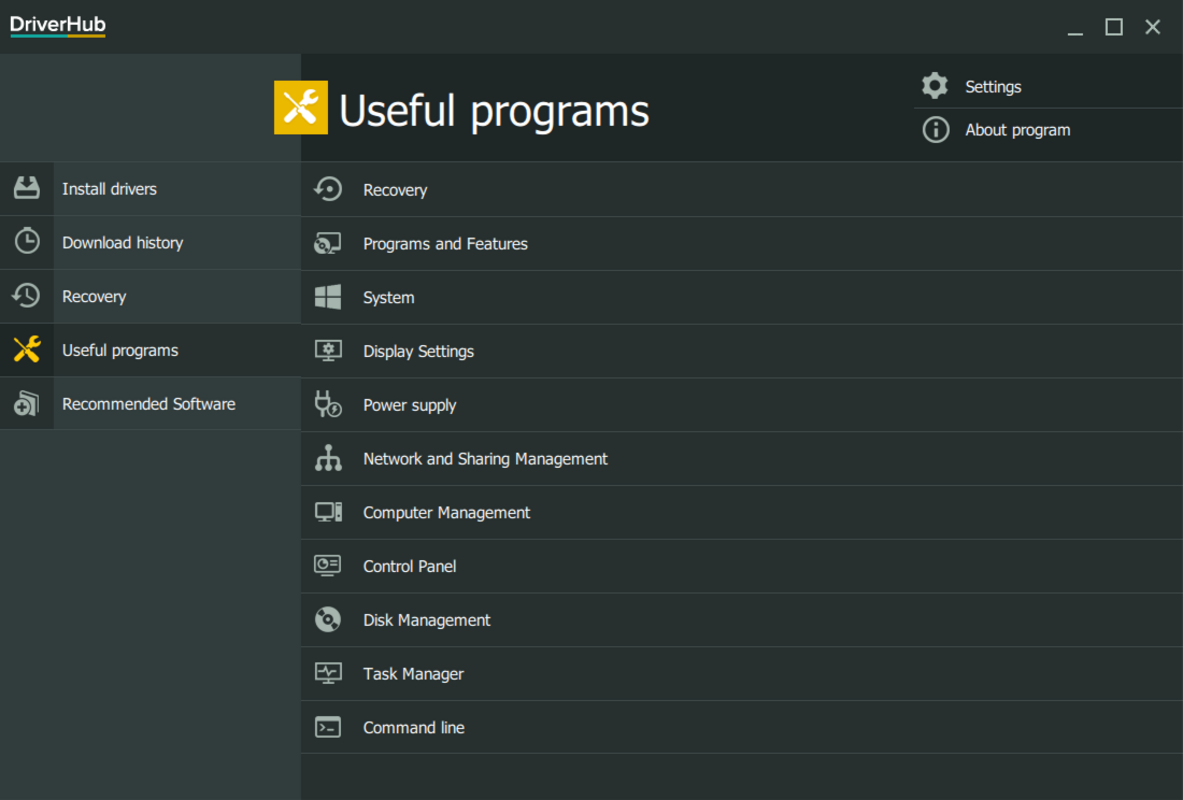This screenshot has height=800, width=1183.
Task: Open Recommended Software via its sidebar icon
Action: (26, 403)
